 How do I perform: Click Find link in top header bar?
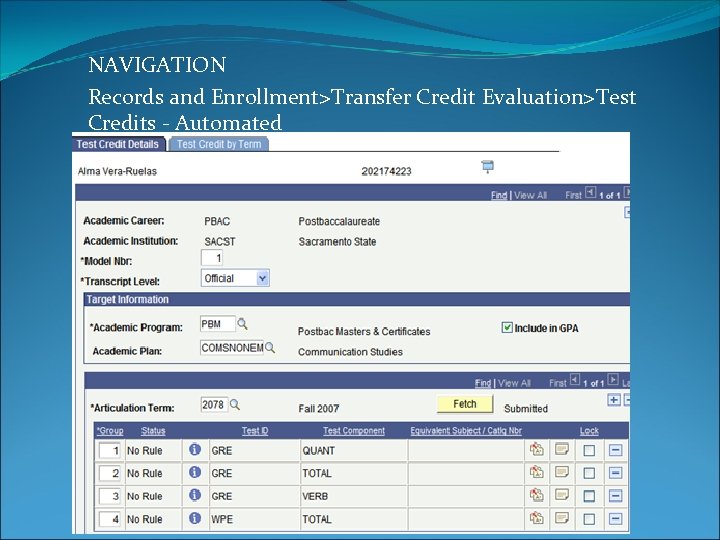pos(499,195)
